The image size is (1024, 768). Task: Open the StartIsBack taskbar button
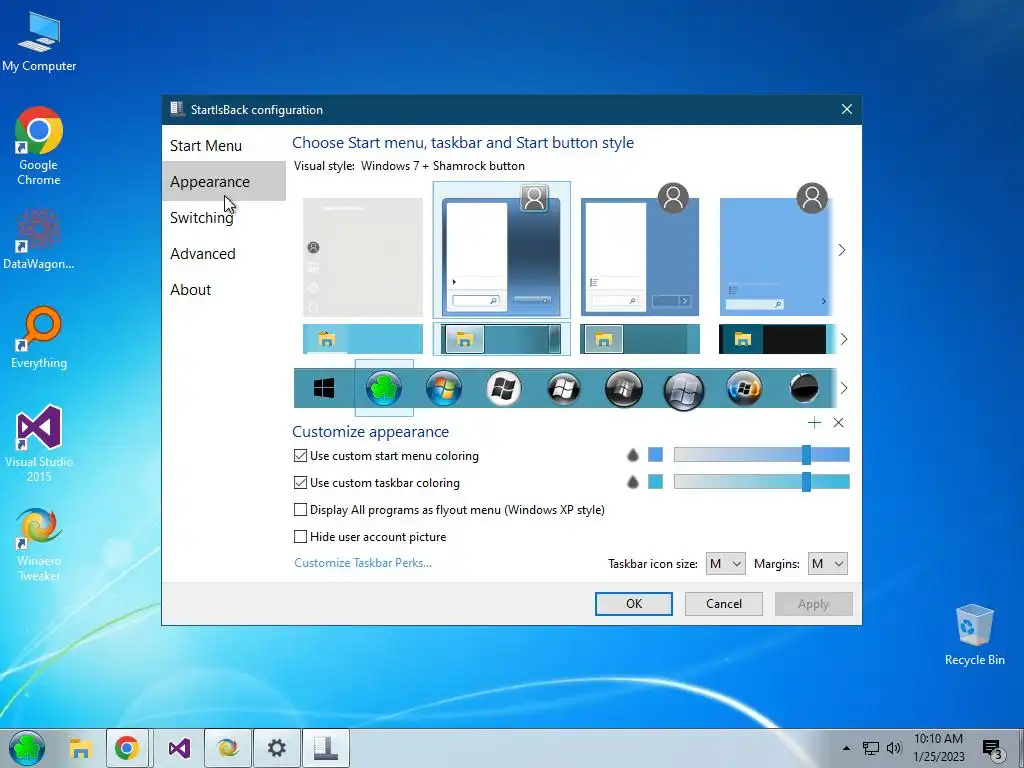click(325, 748)
